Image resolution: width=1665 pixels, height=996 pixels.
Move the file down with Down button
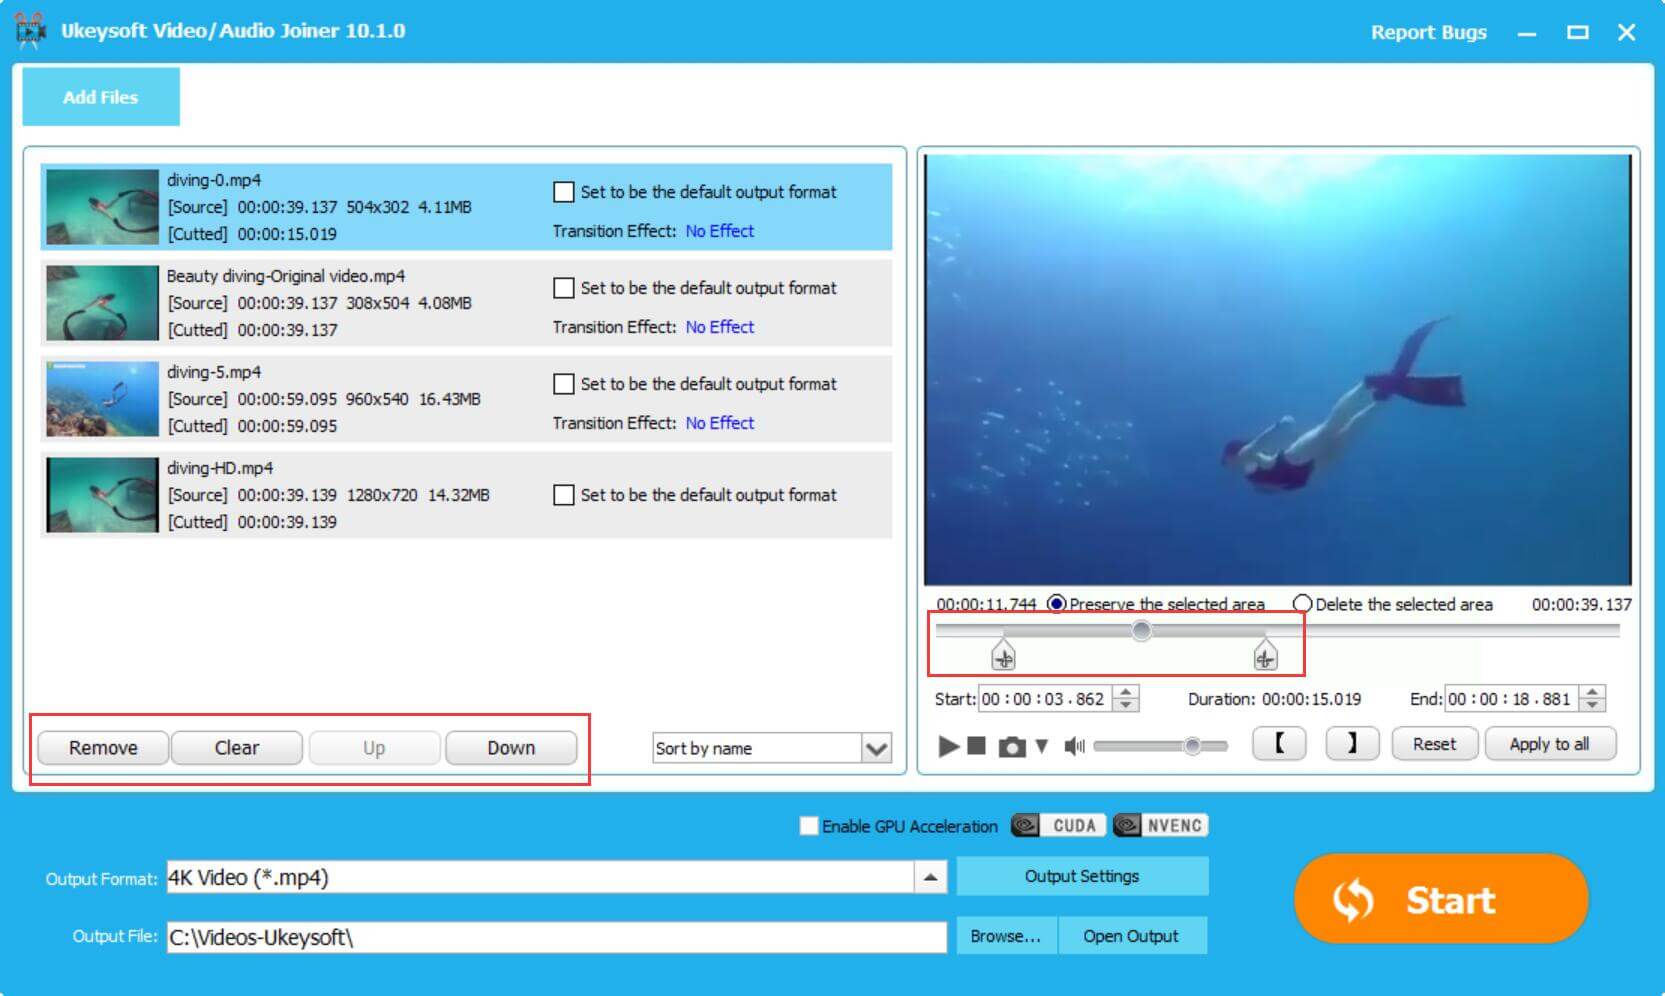pyautogui.click(x=511, y=748)
